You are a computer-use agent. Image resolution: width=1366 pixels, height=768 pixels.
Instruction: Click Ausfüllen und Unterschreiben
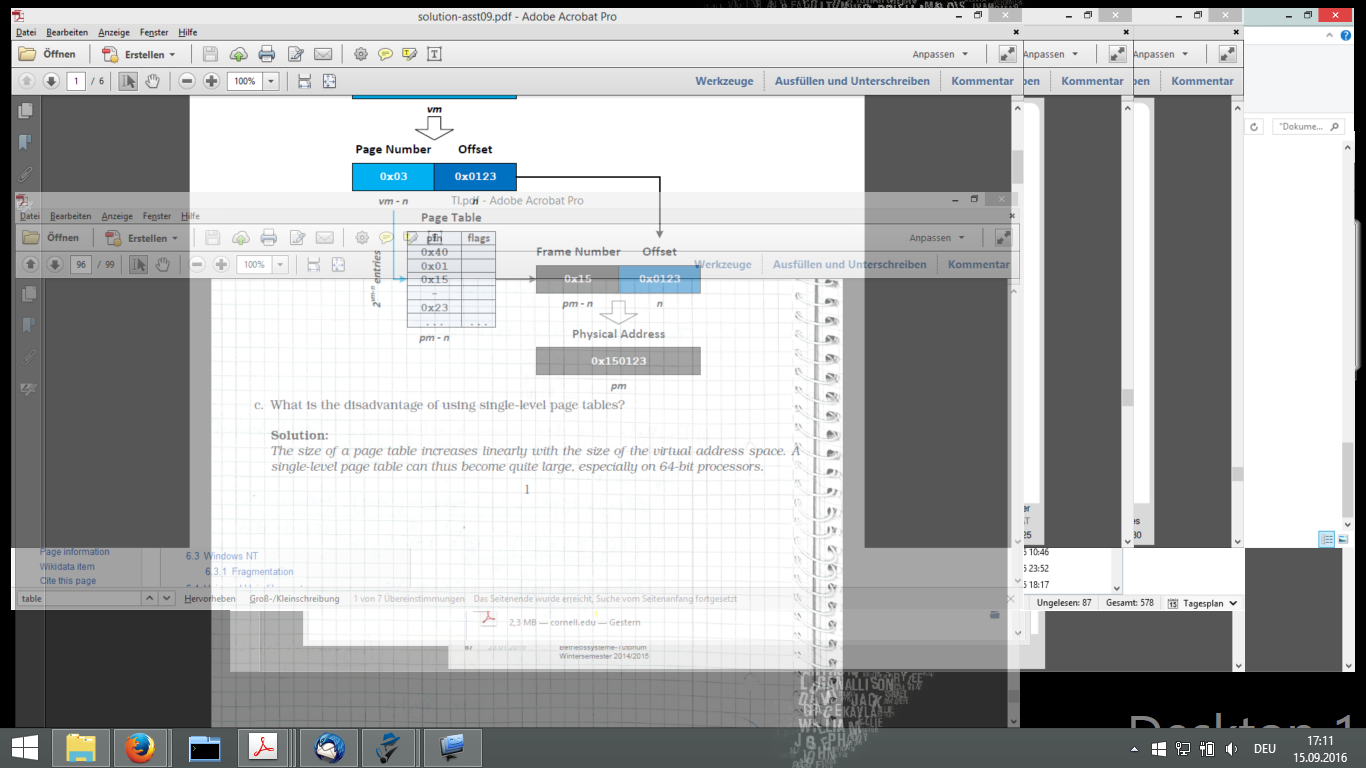(852, 81)
